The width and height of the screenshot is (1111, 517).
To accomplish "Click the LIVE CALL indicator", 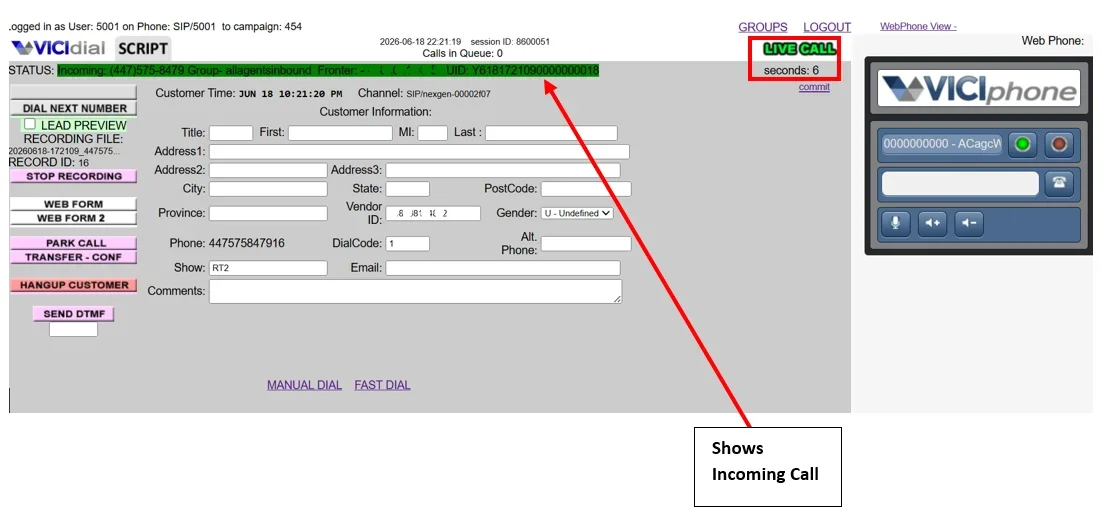I will tap(799, 49).
